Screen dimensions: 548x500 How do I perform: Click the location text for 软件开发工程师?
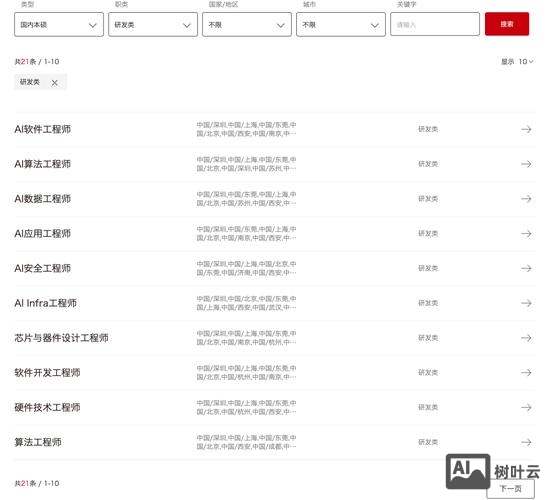pos(246,372)
